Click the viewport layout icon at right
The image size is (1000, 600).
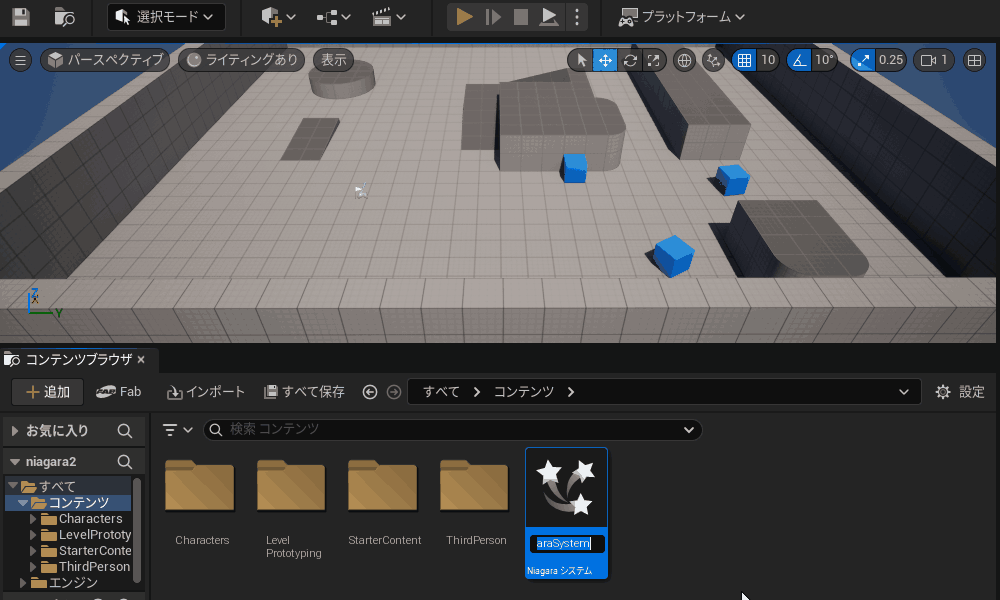coord(974,60)
